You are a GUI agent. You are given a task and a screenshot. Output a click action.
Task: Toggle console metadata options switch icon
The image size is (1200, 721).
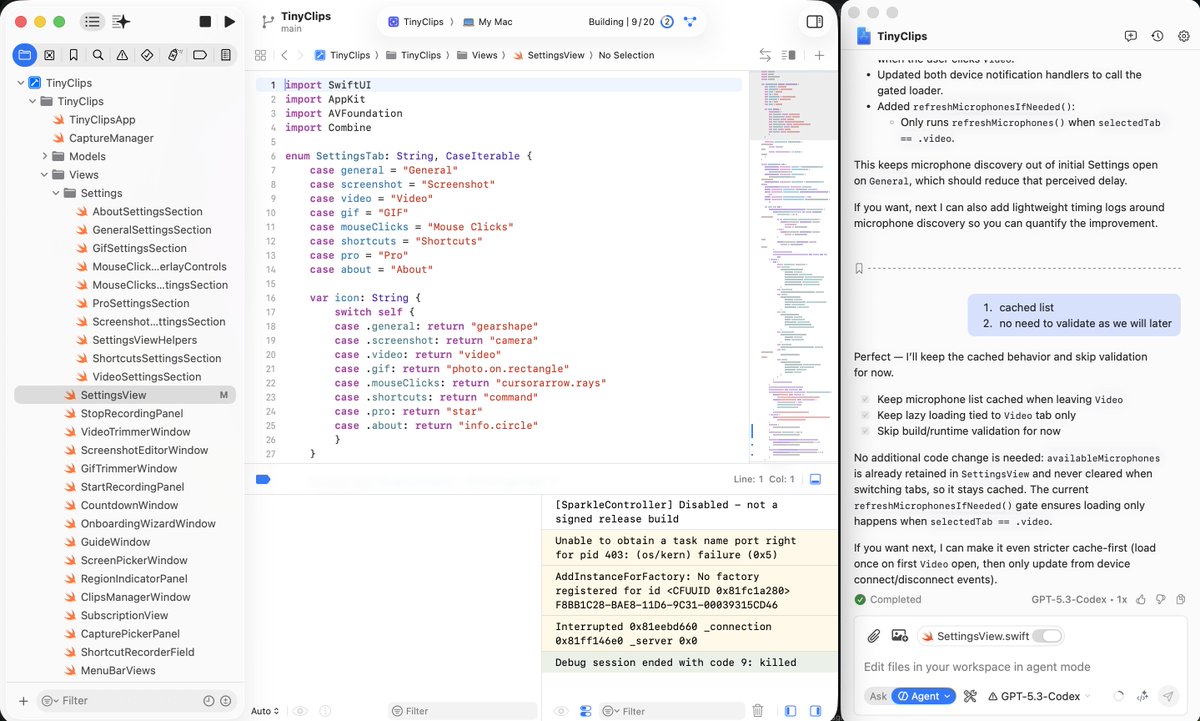[x=586, y=711]
